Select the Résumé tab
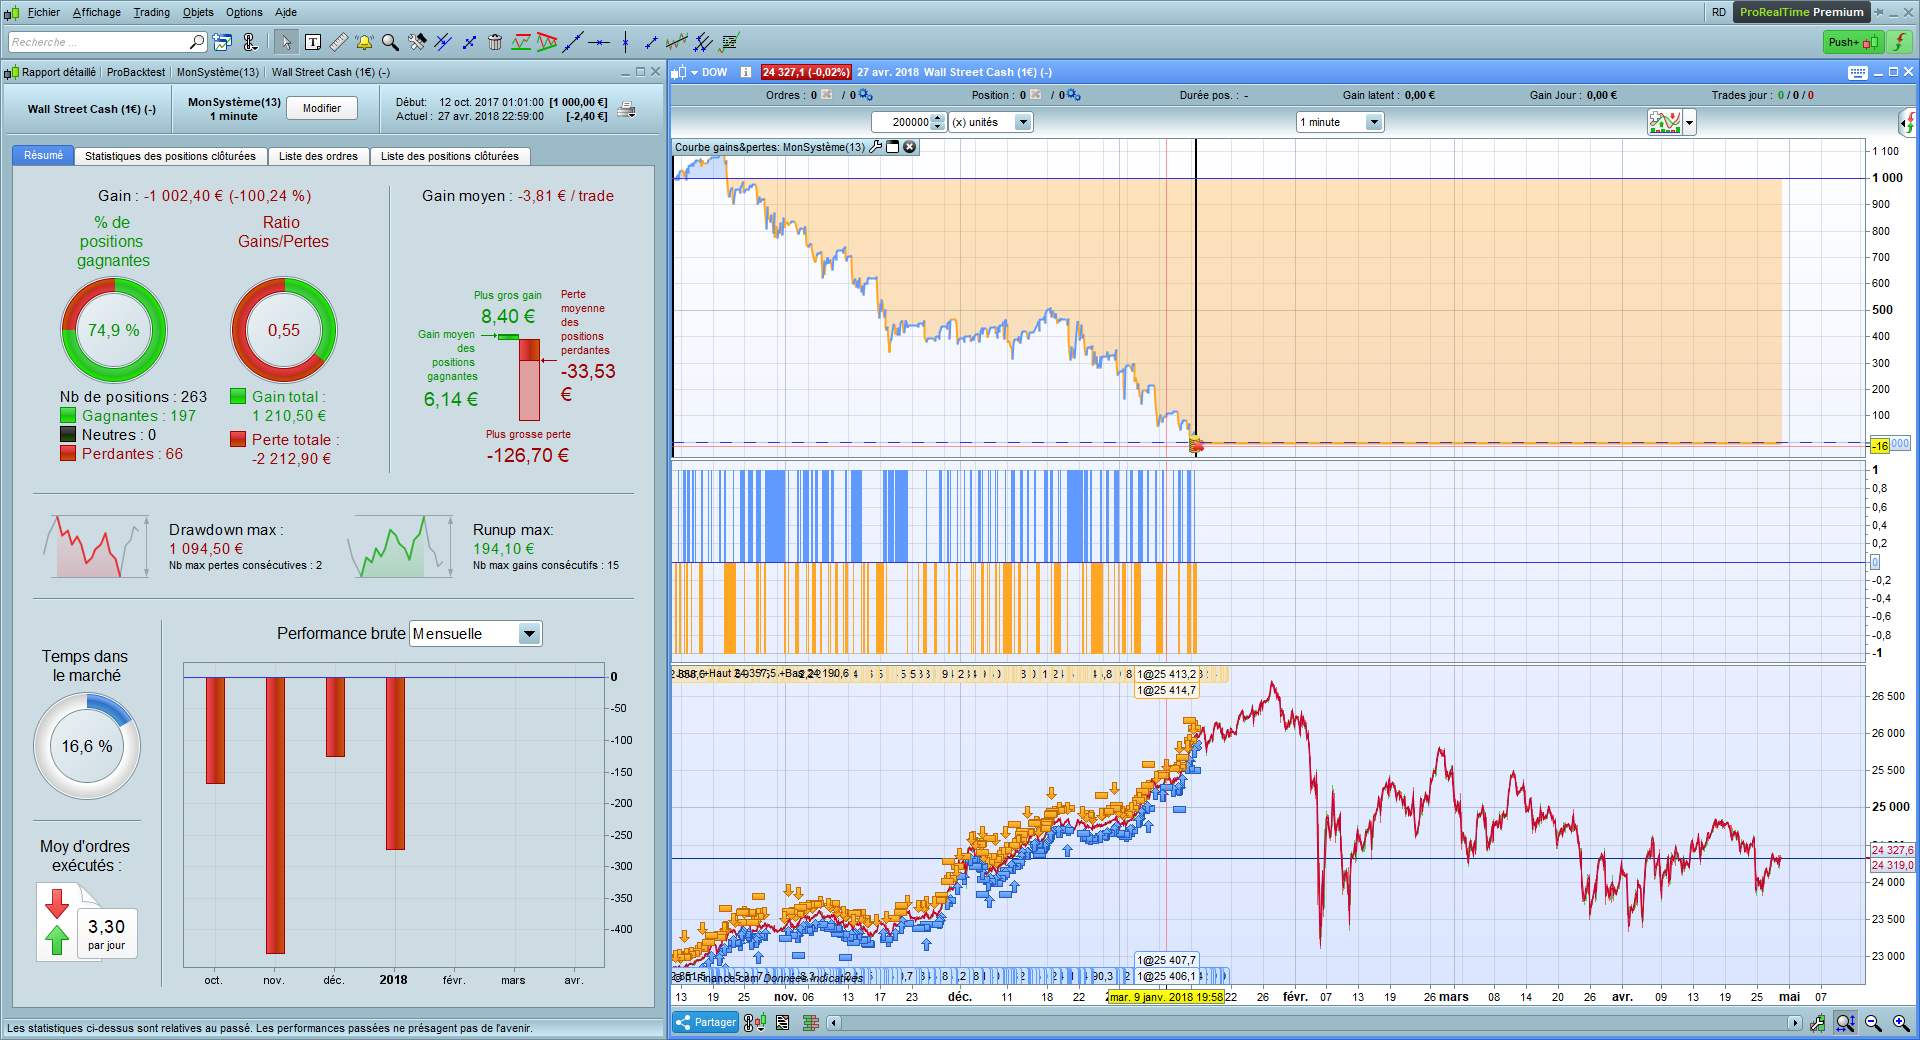 point(43,155)
